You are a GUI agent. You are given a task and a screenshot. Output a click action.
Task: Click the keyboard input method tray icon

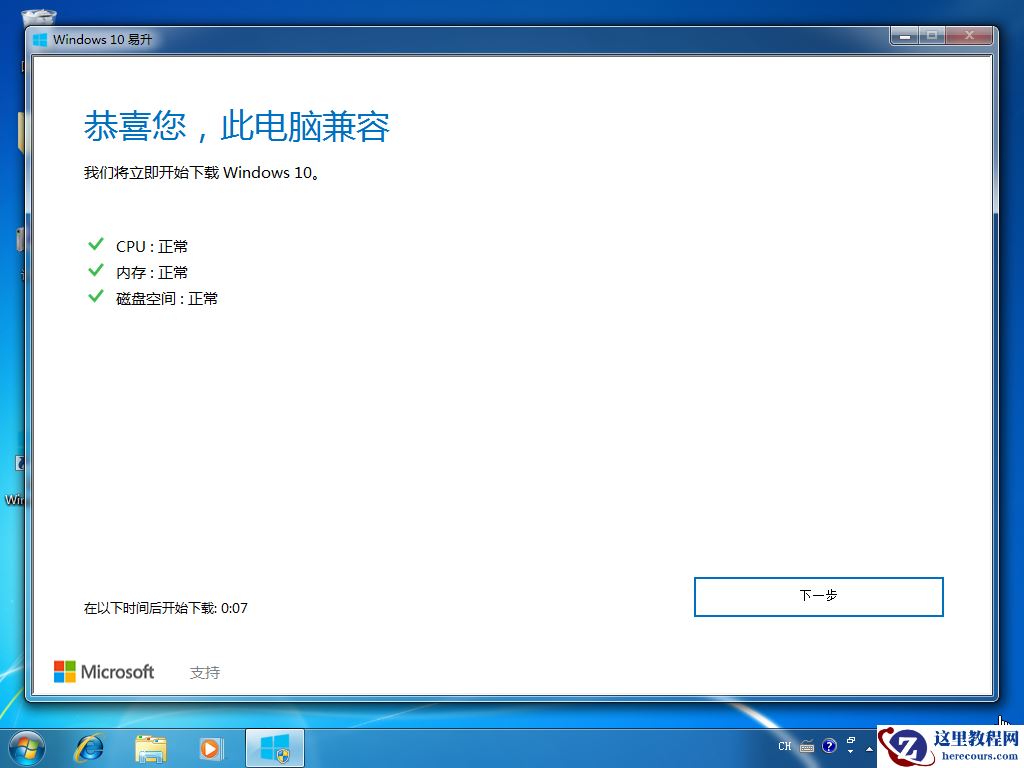click(806, 746)
